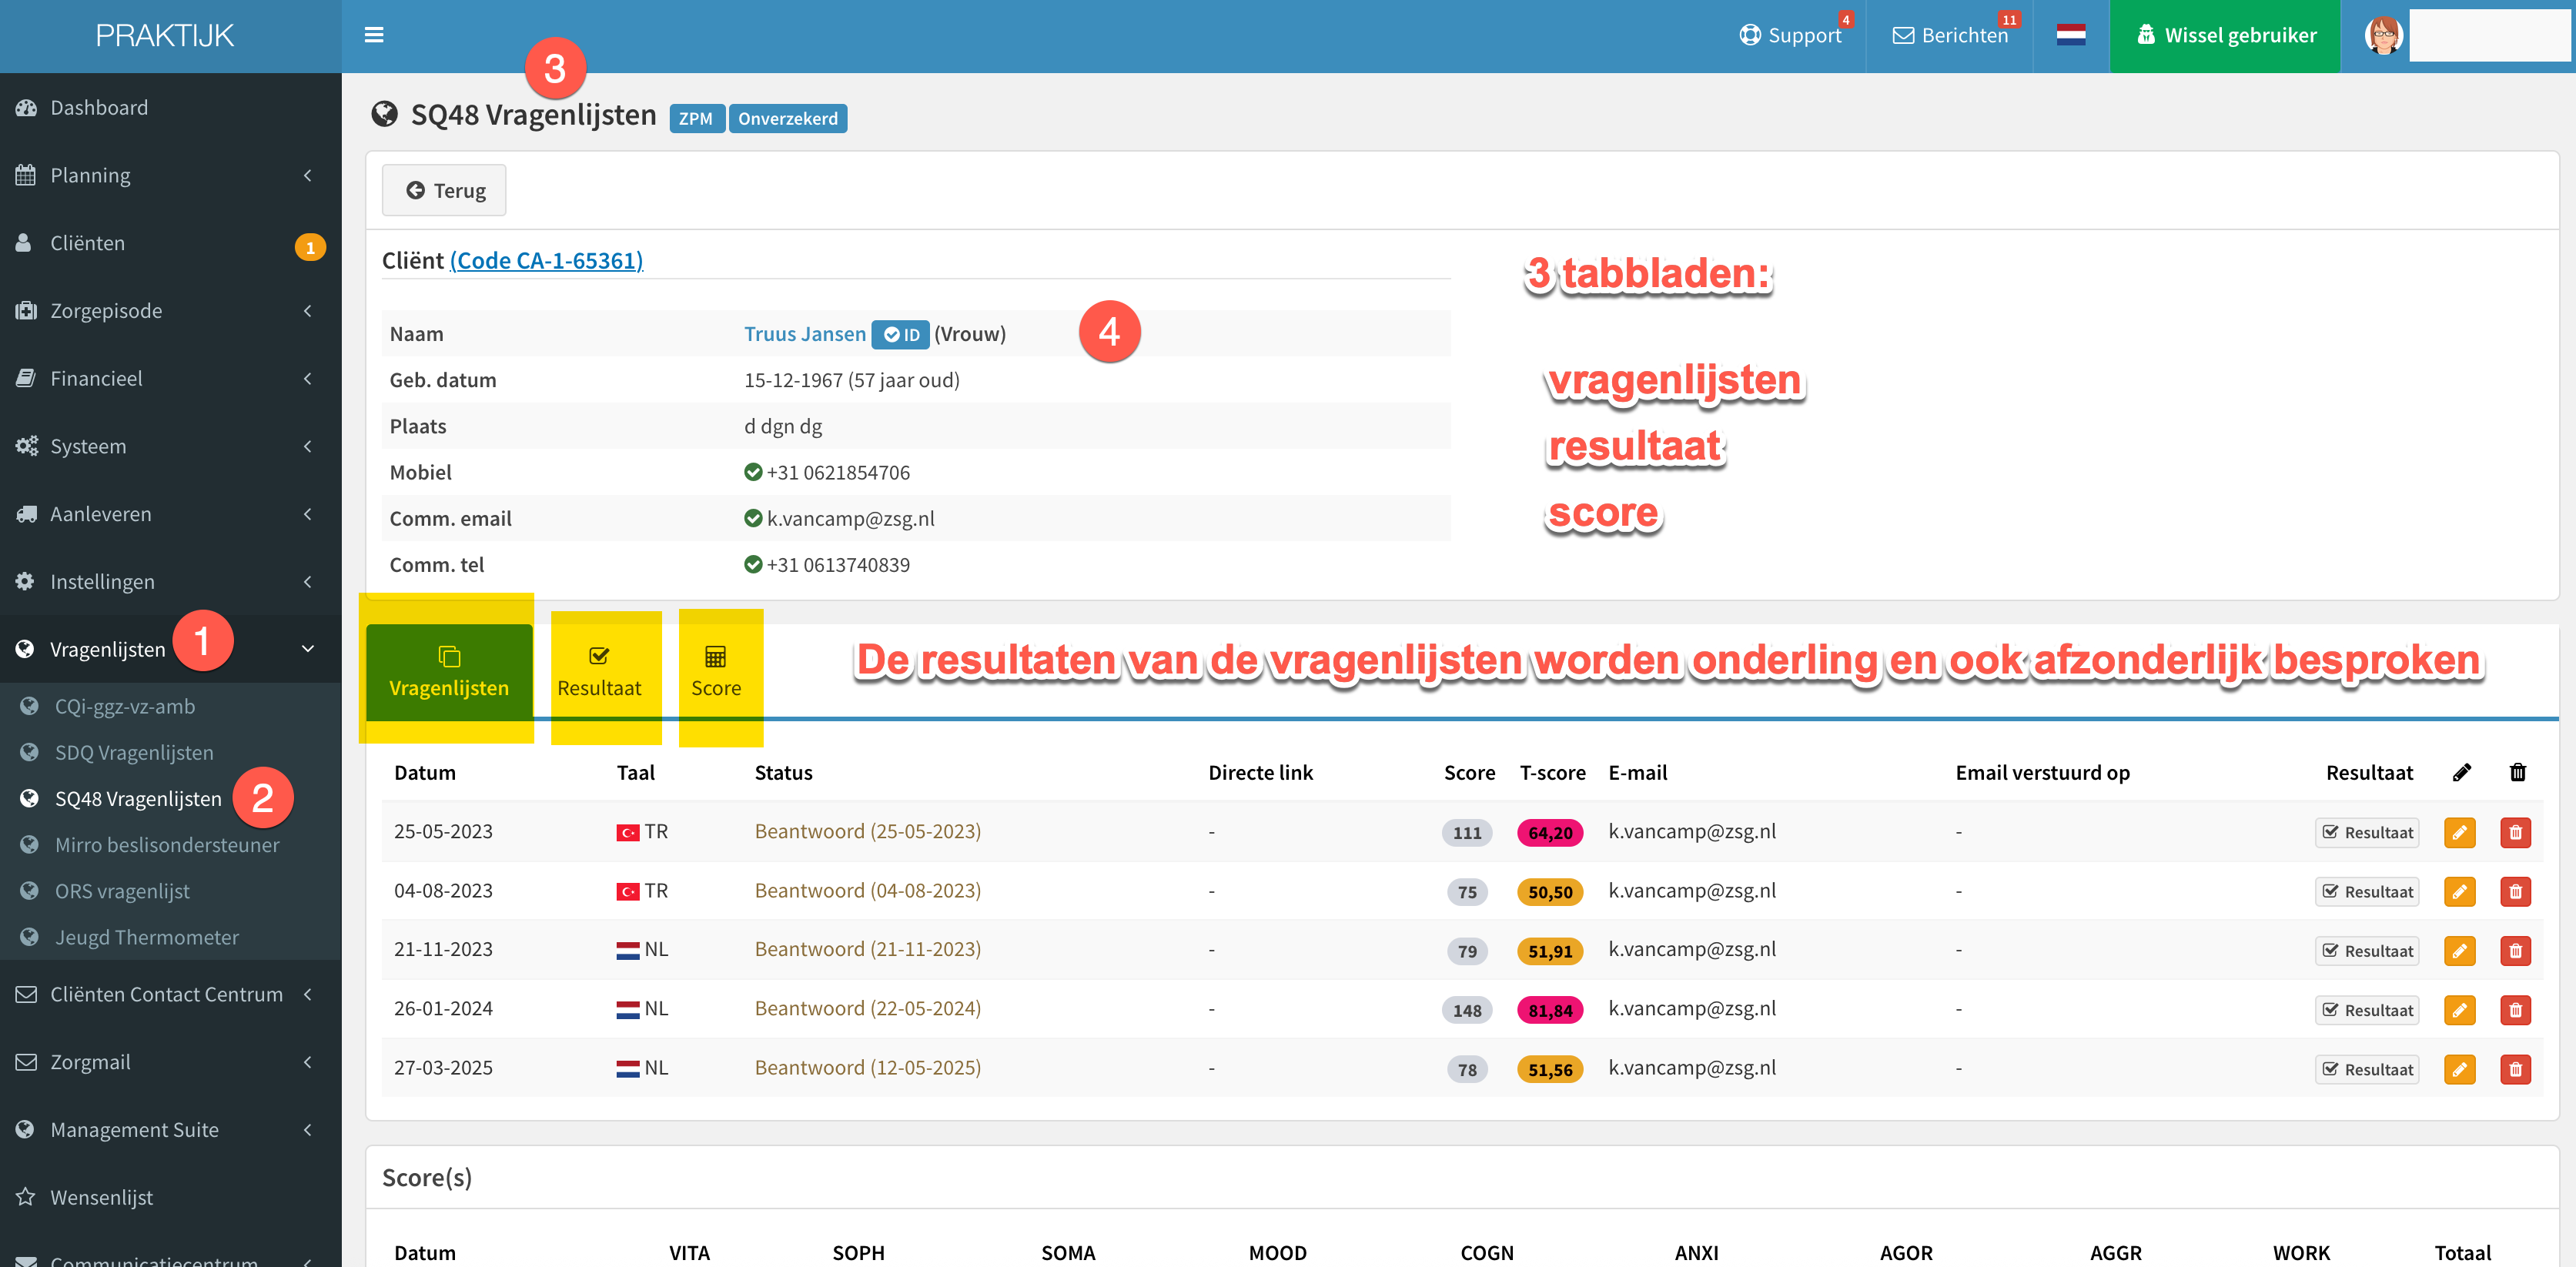Edit the 21-11-2023 questionnaire row
Viewport: 2576px width, 1267px height.
click(x=2460, y=950)
